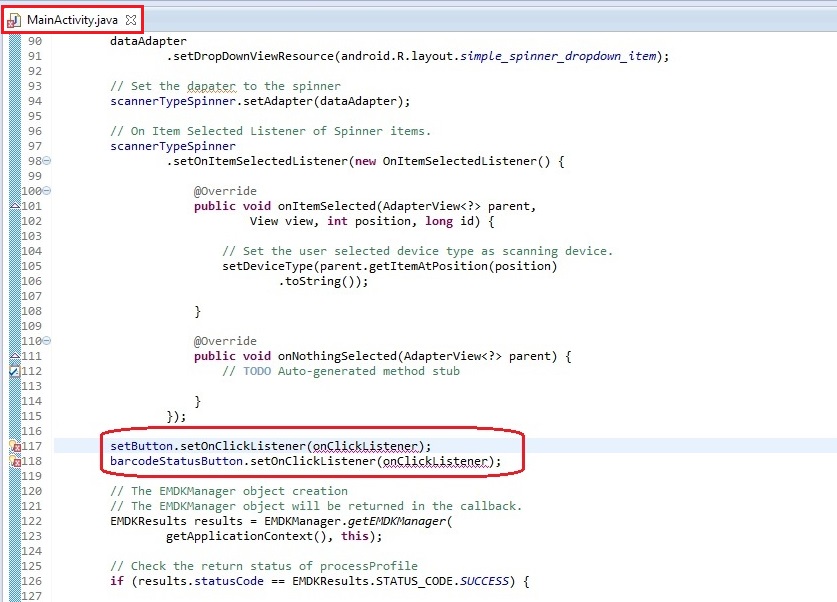This screenshot has height=602, width=837.
Task: Click the TODO task marker on line 112
Action: 14,371
